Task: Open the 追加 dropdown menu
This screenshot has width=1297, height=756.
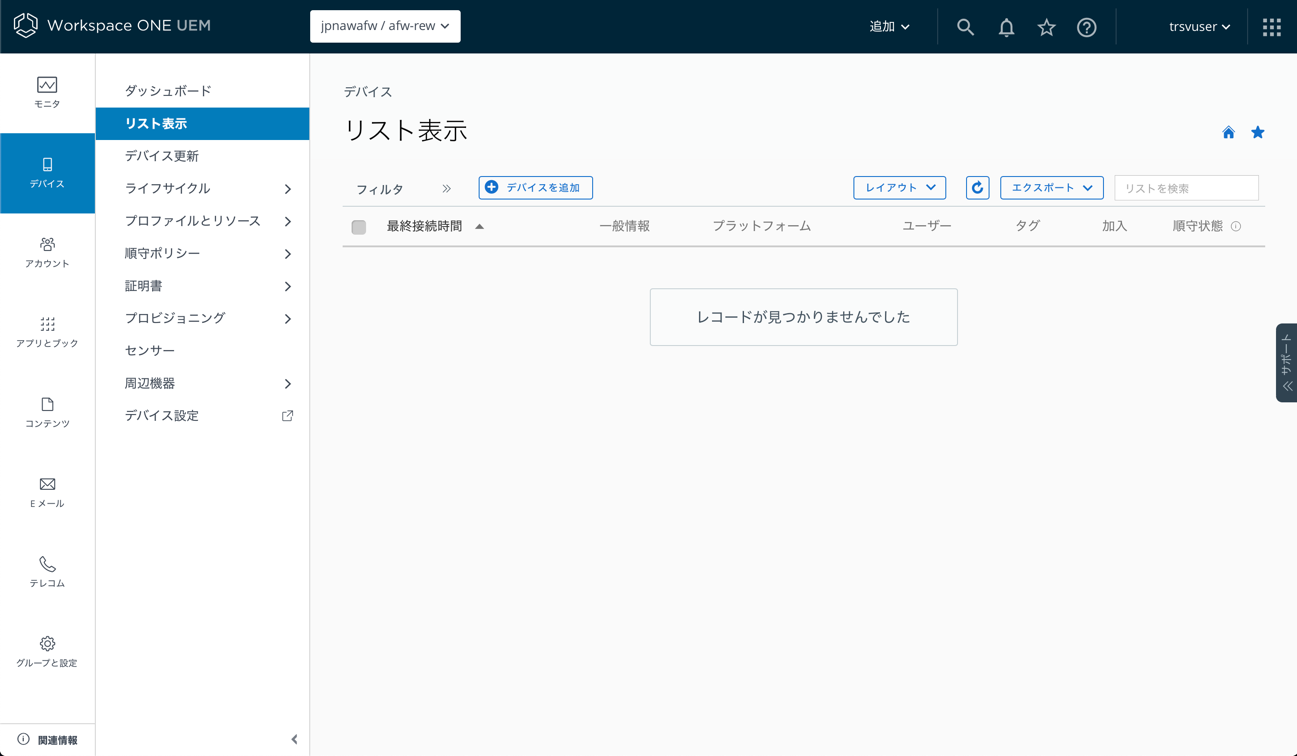Action: [x=889, y=27]
